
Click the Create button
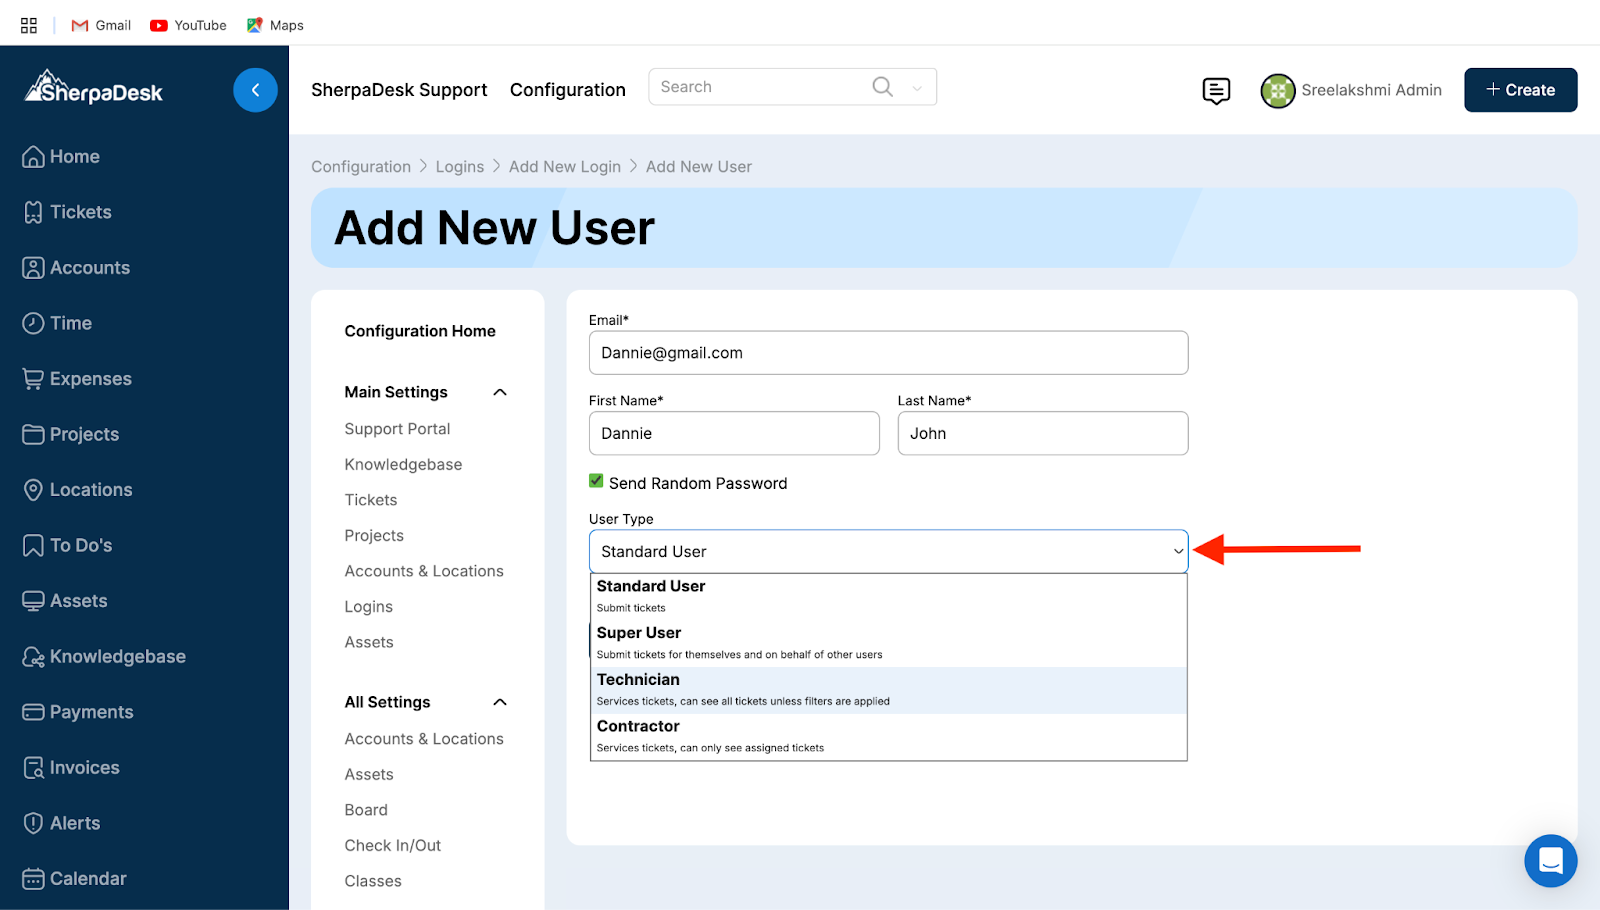click(1520, 90)
